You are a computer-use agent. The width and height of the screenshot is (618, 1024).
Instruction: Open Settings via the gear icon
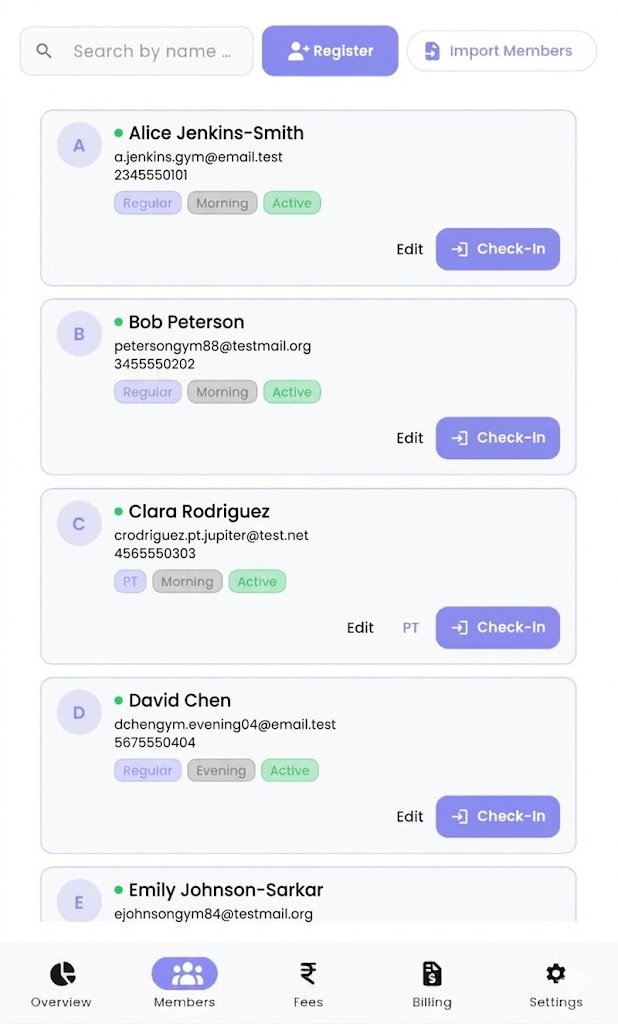[x=555, y=972]
